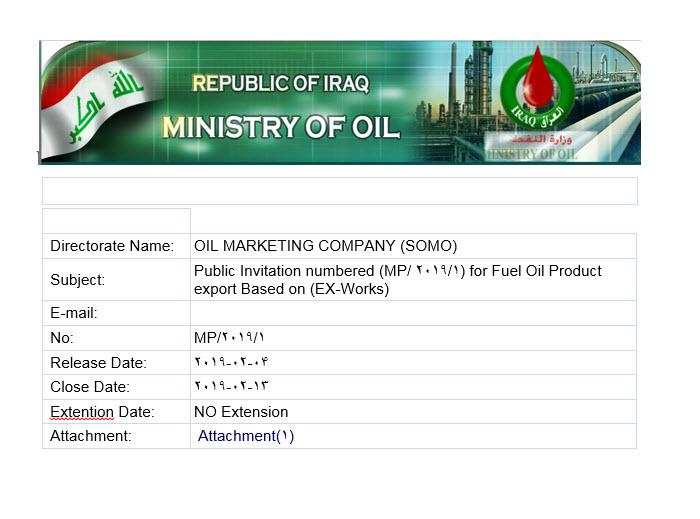Select the MP/٢٠١٩/١ number value
700x519 pixels.
click(229, 338)
